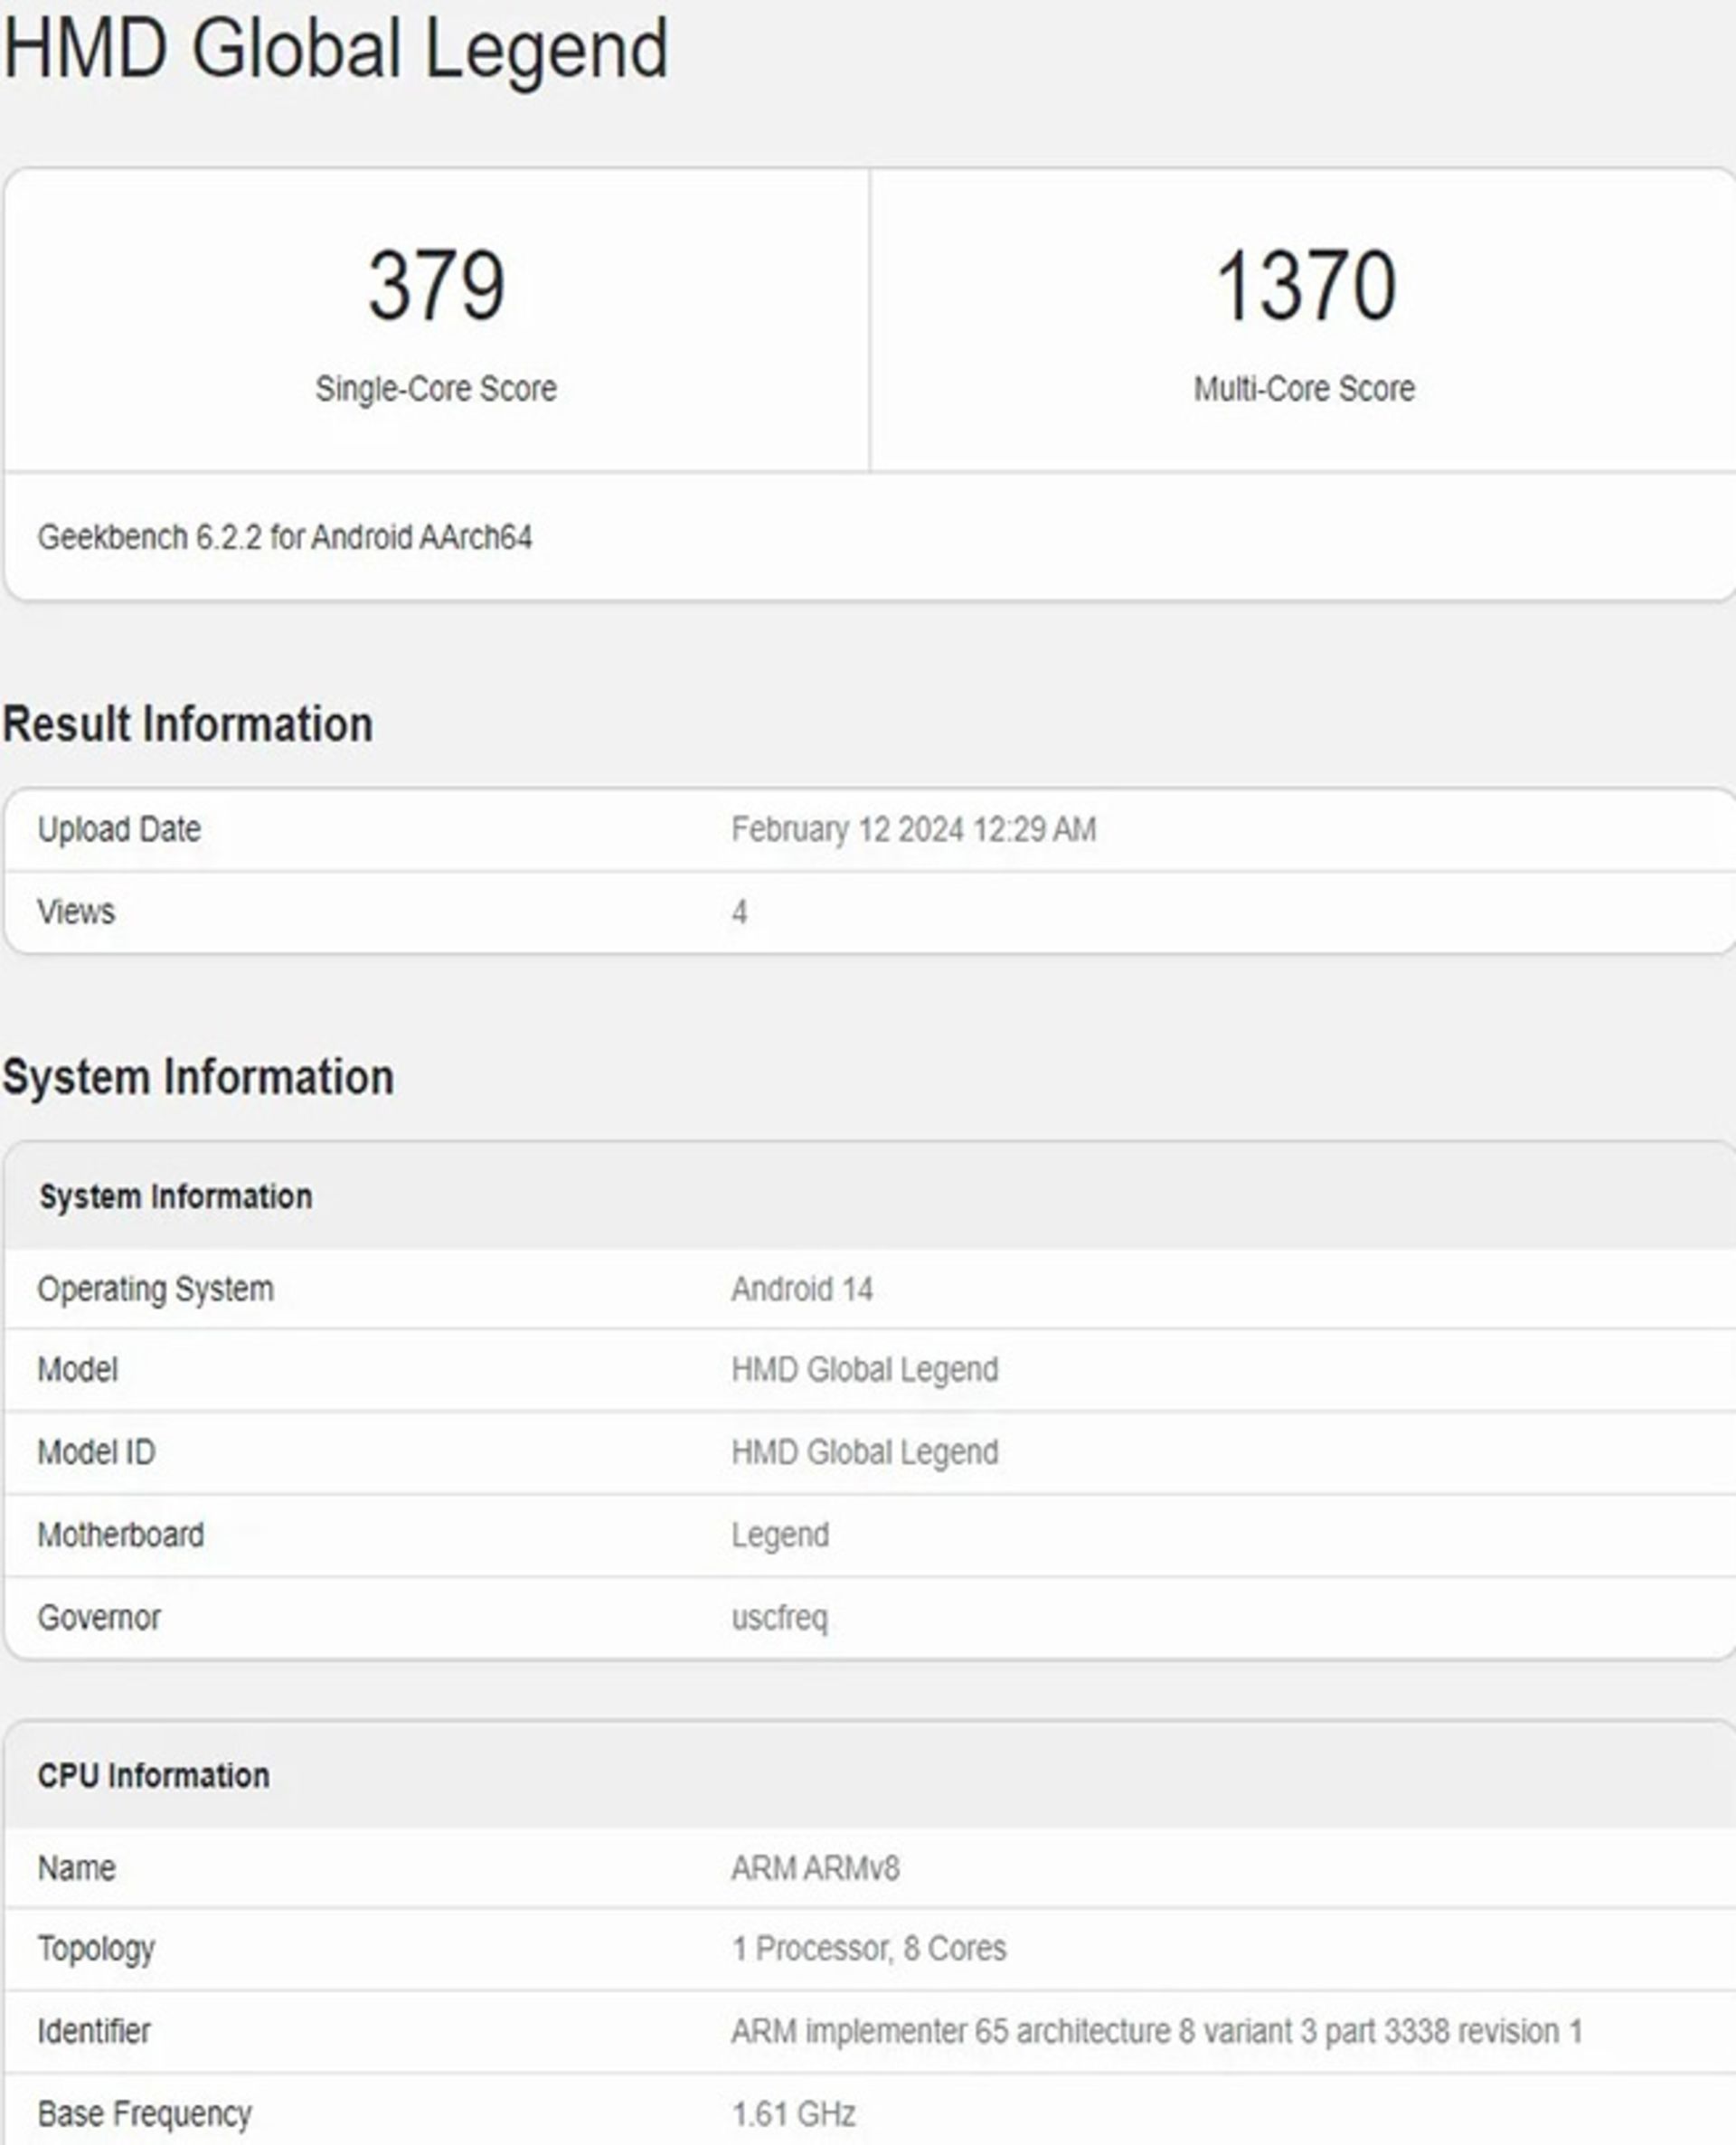Screen dimensions: 1736x2145
Task: Click the Views count value 4
Action: (x=739, y=912)
